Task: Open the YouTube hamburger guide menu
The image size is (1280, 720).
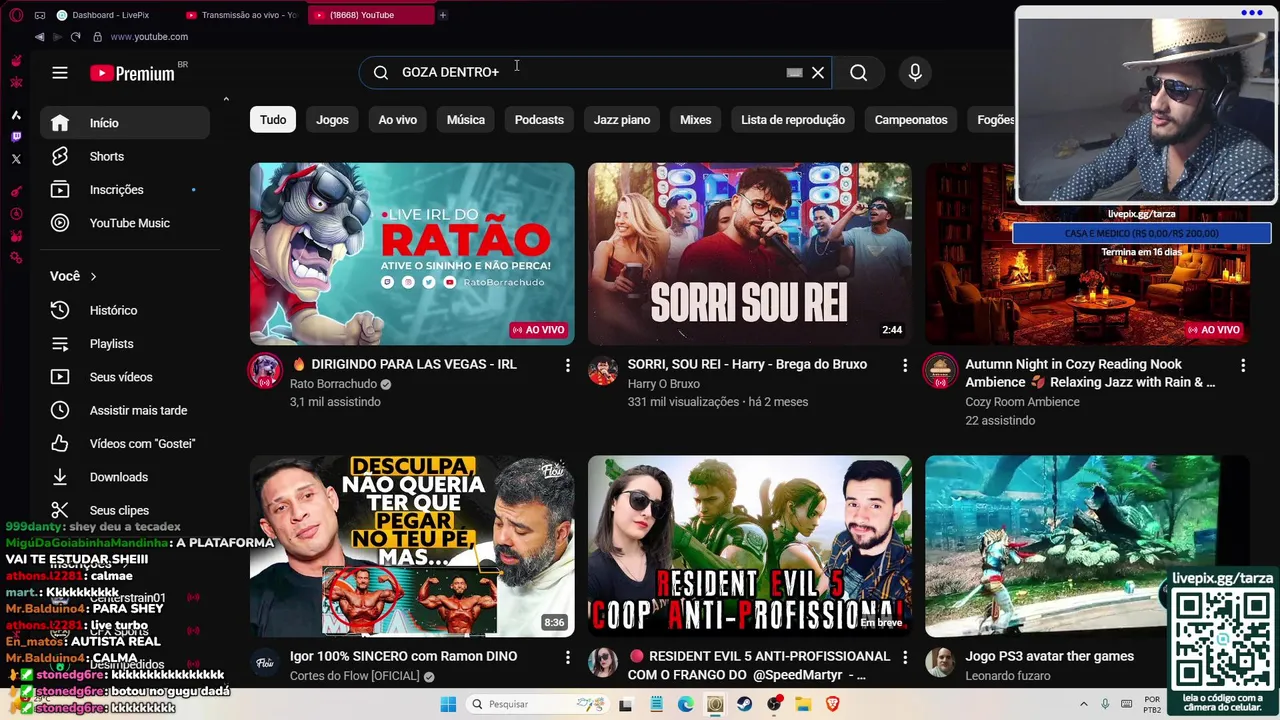Action: point(60,73)
